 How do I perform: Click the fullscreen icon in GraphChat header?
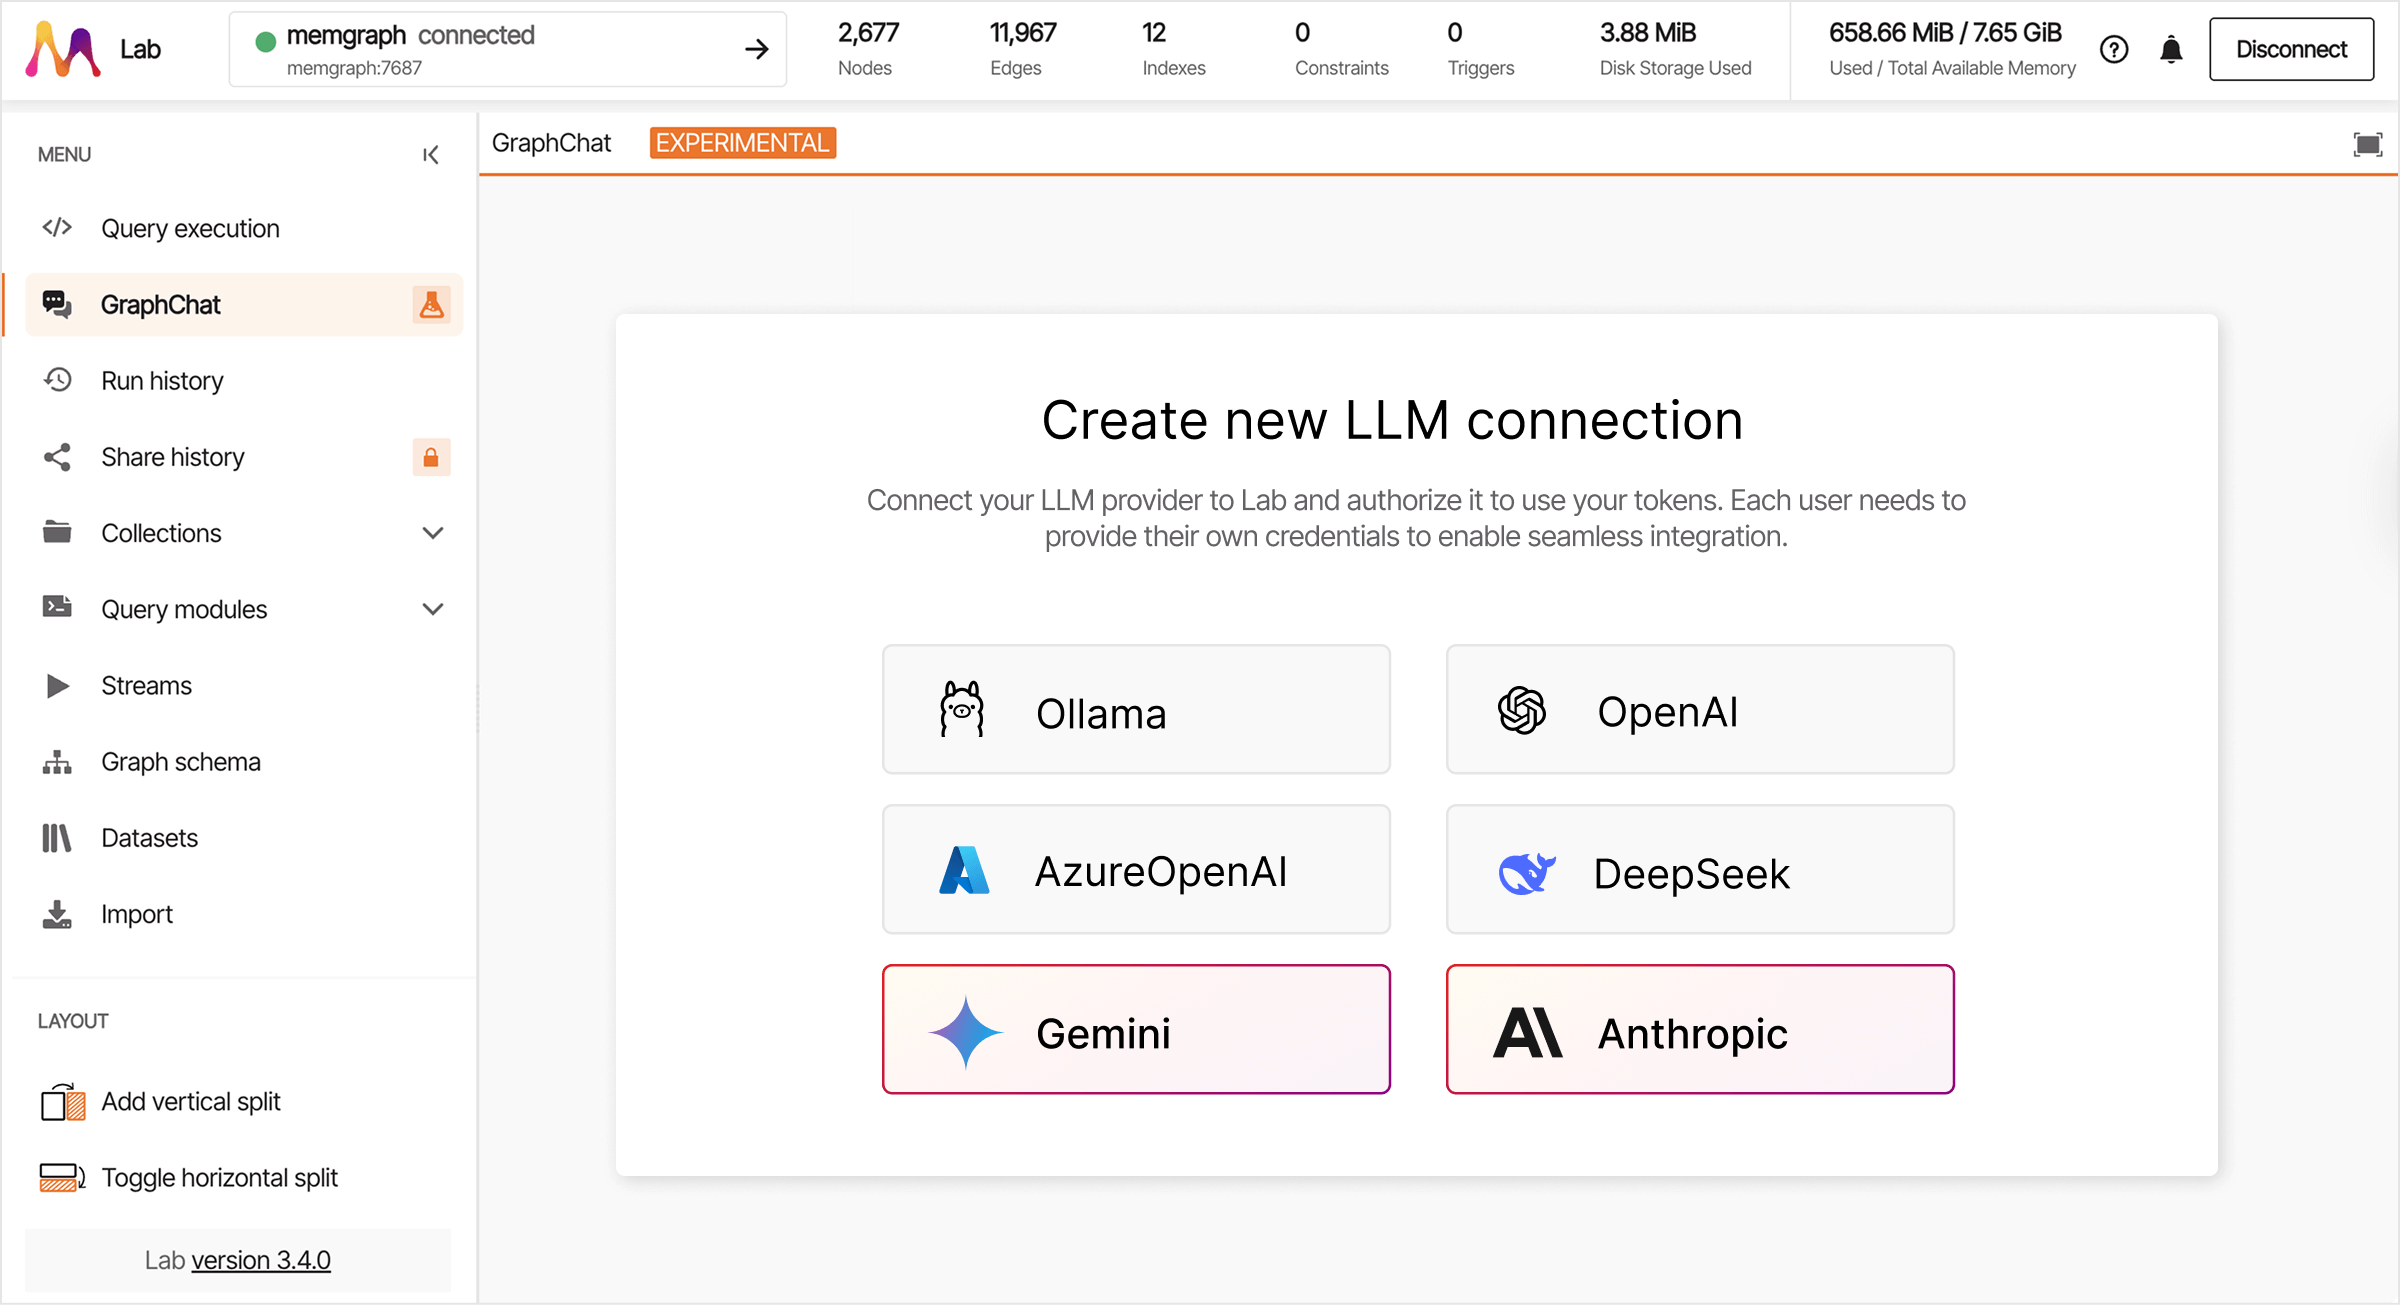pos(2367,144)
